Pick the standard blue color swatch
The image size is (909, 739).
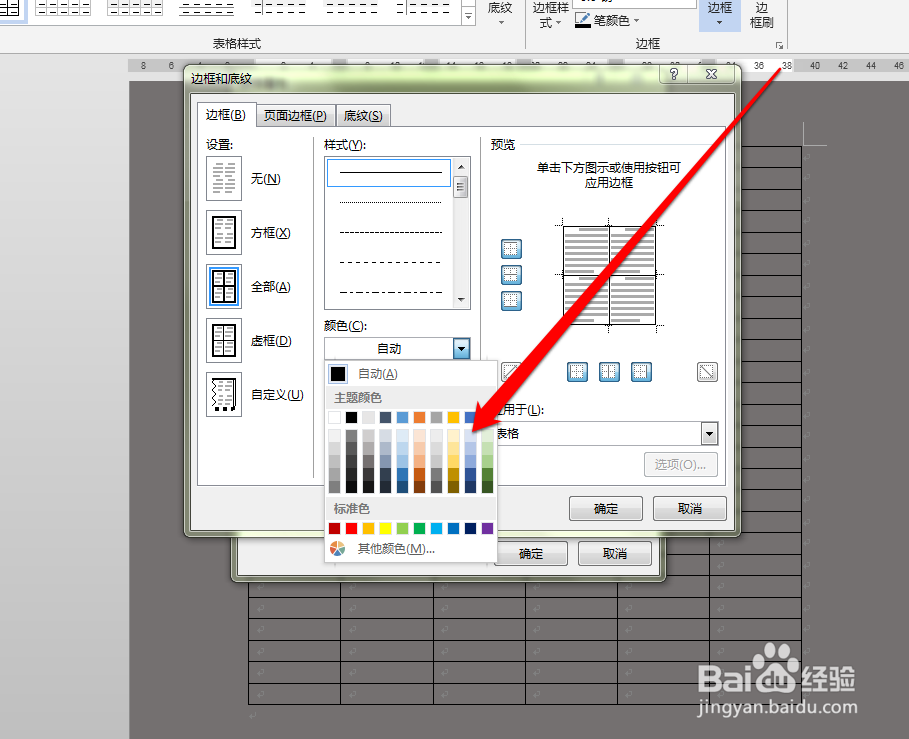(453, 528)
